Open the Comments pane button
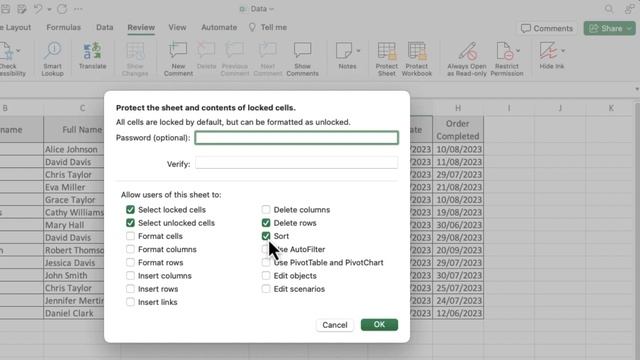Viewport: 640px width, 360px height. point(547,28)
